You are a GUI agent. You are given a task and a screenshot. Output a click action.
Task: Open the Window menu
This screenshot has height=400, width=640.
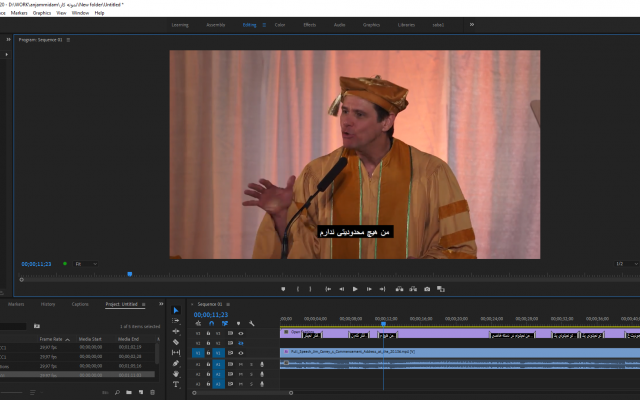[x=80, y=13]
